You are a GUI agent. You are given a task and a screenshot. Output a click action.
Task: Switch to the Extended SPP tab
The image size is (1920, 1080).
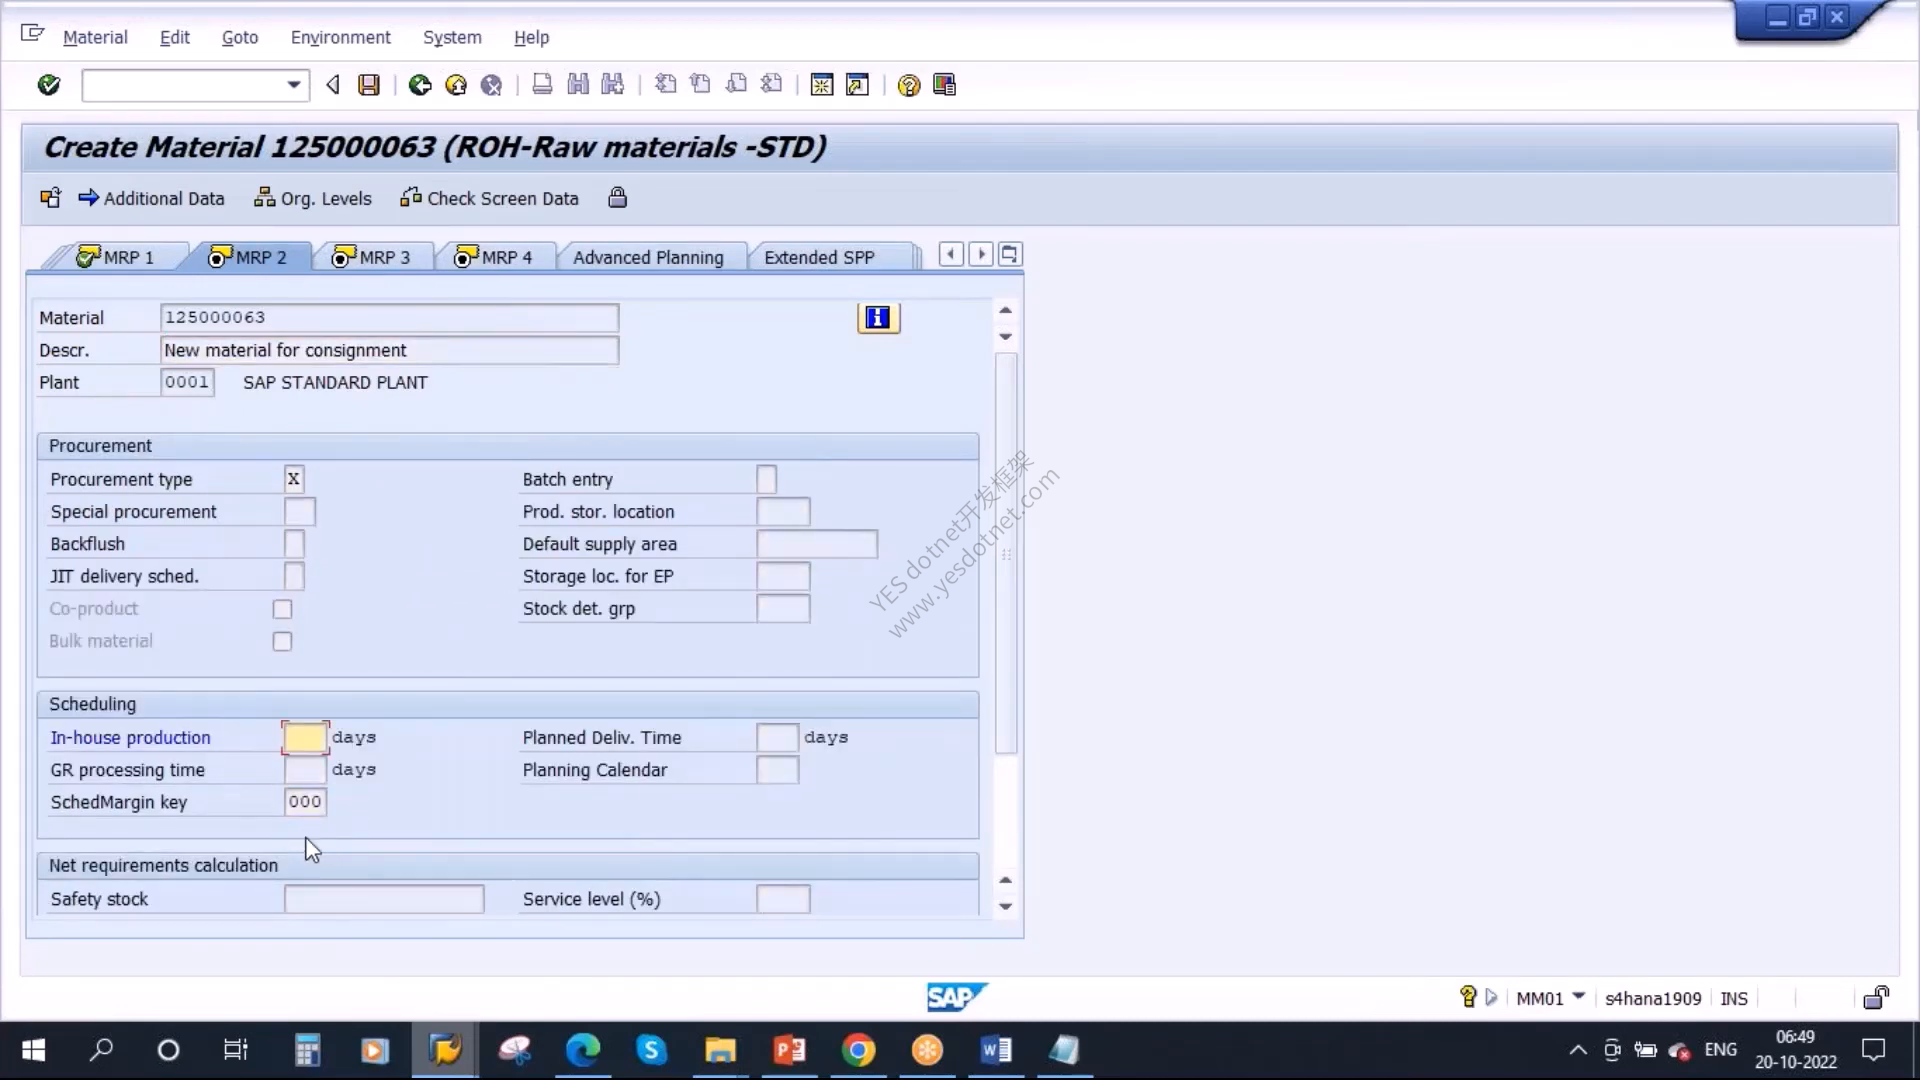pos(819,257)
